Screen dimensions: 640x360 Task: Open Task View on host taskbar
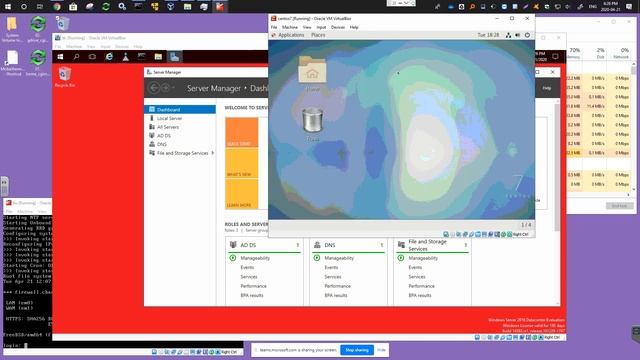[40, 7]
